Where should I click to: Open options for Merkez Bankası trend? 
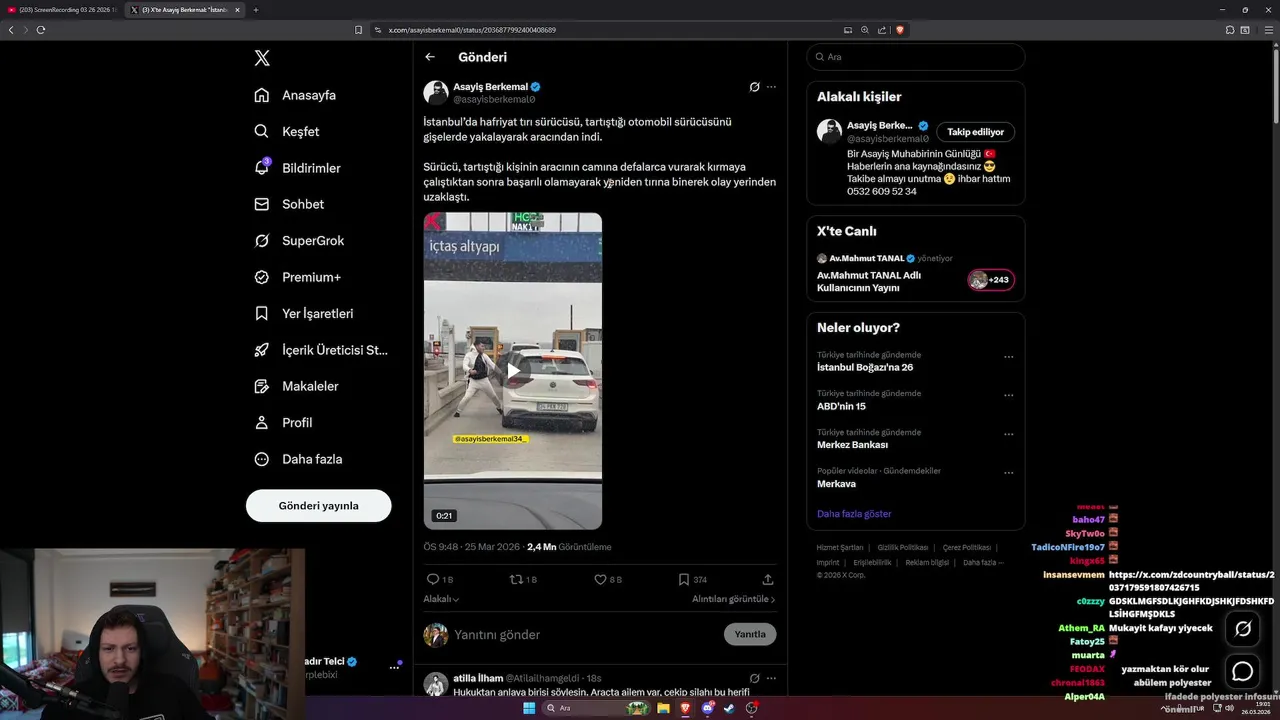tap(1008, 435)
